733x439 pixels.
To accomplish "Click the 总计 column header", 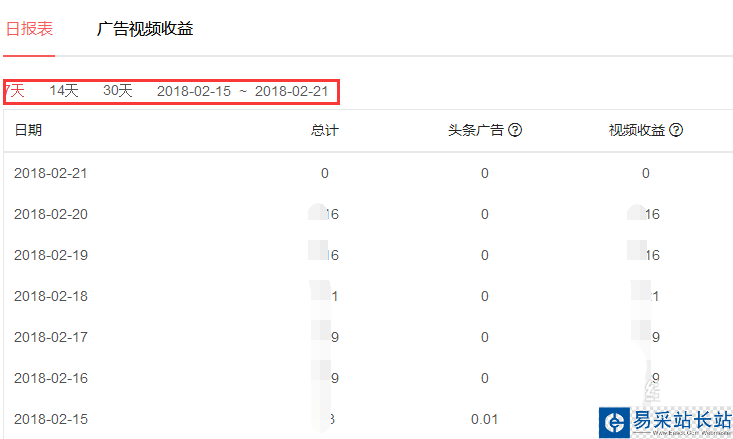I will pyautogui.click(x=325, y=131).
